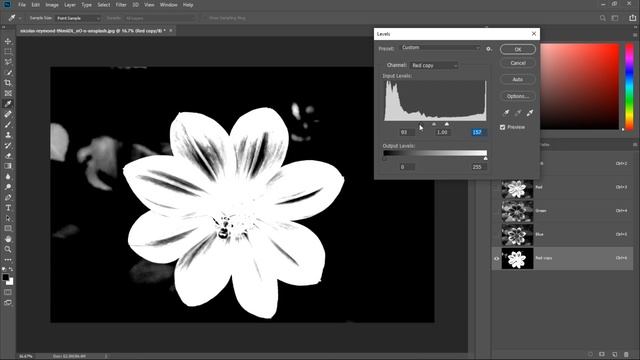The height and width of the screenshot is (360, 640).
Task: Select the Zoom tool
Action: [8, 249]
